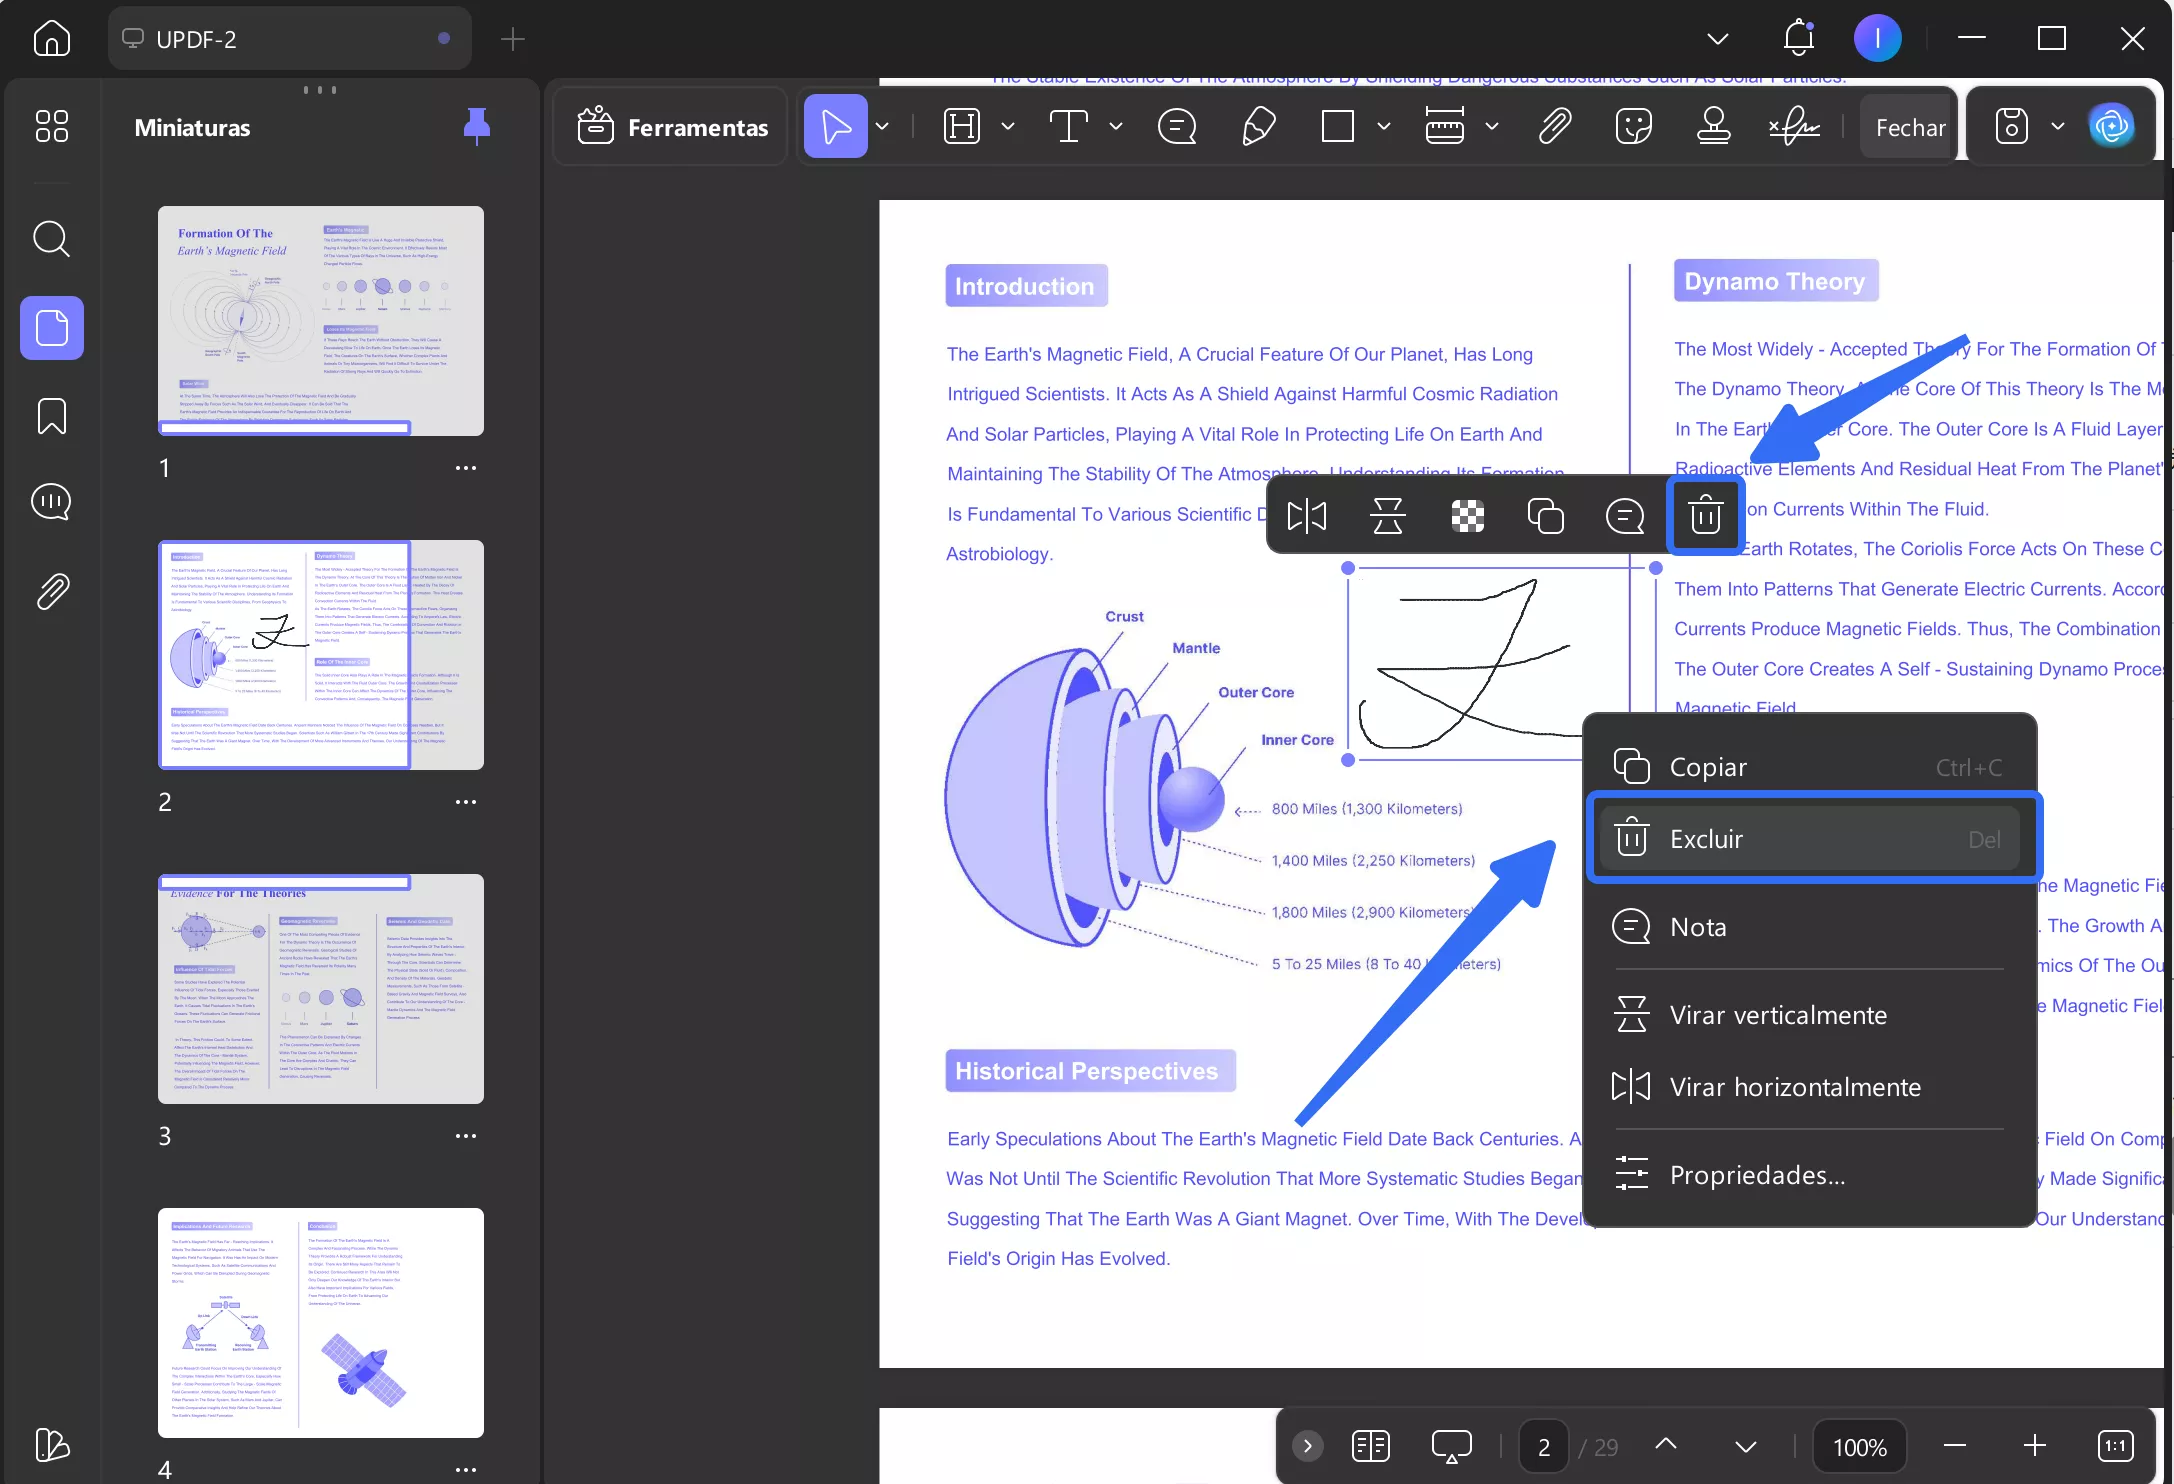Image resolution: width=2174 pixels, height=1484 pixels.
Task: Expand the save options dropdown arrow
Action: (2057, 126)
